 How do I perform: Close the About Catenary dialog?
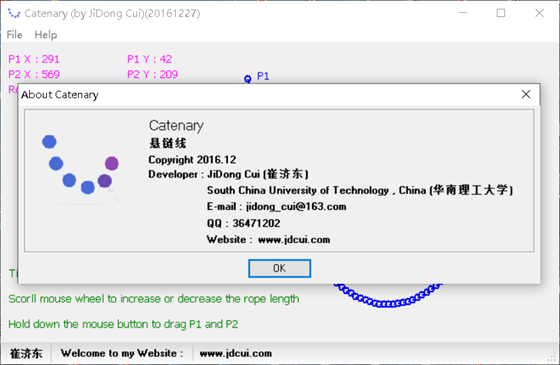pyautogui.click(x=526, y=94)
